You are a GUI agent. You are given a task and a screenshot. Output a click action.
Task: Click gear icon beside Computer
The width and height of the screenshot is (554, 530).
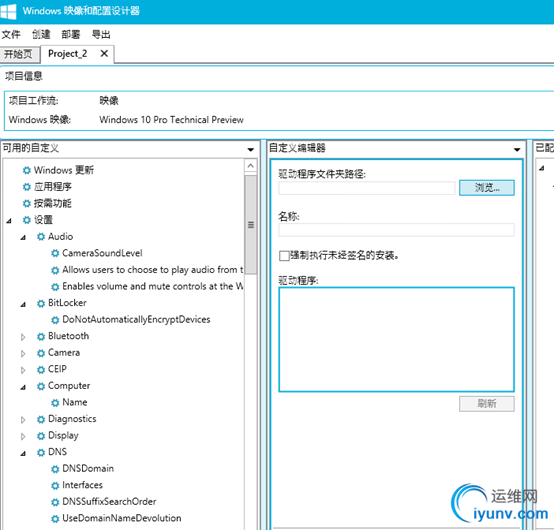41,386
